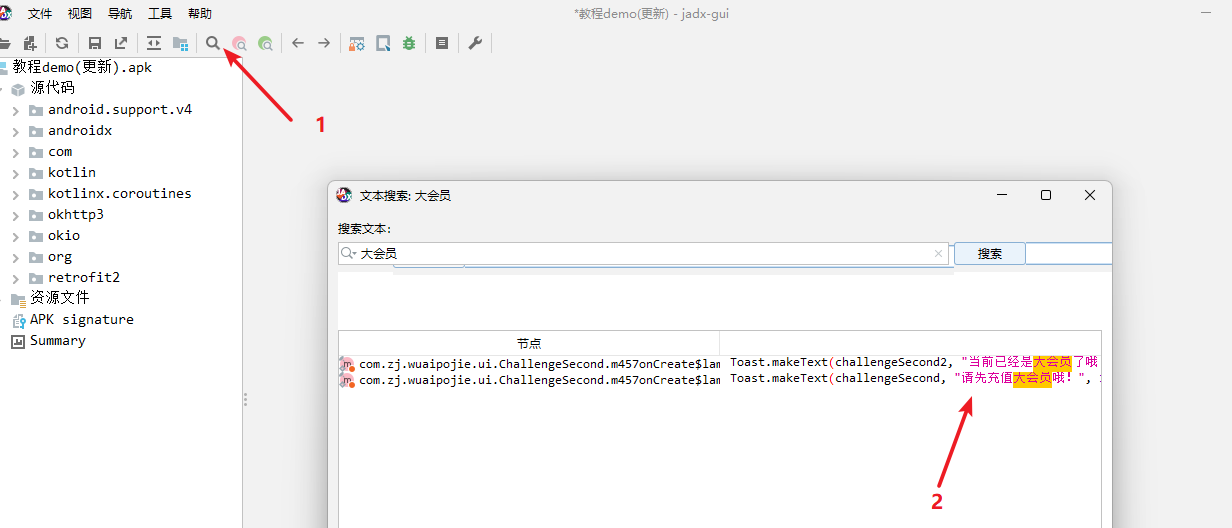Open the green bug debugger icon
This screenshot has width=1232, height=528.
(x=409, y=43)
